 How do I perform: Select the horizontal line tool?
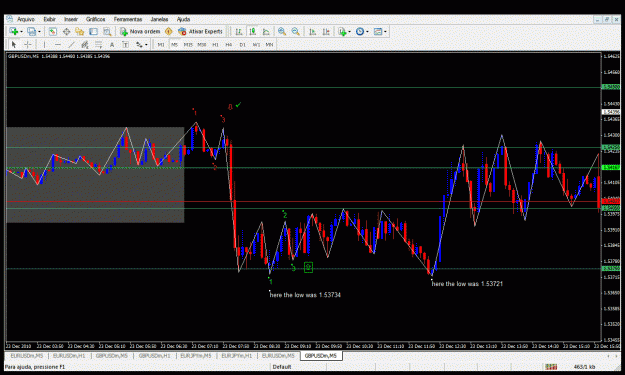coord(58,45)
